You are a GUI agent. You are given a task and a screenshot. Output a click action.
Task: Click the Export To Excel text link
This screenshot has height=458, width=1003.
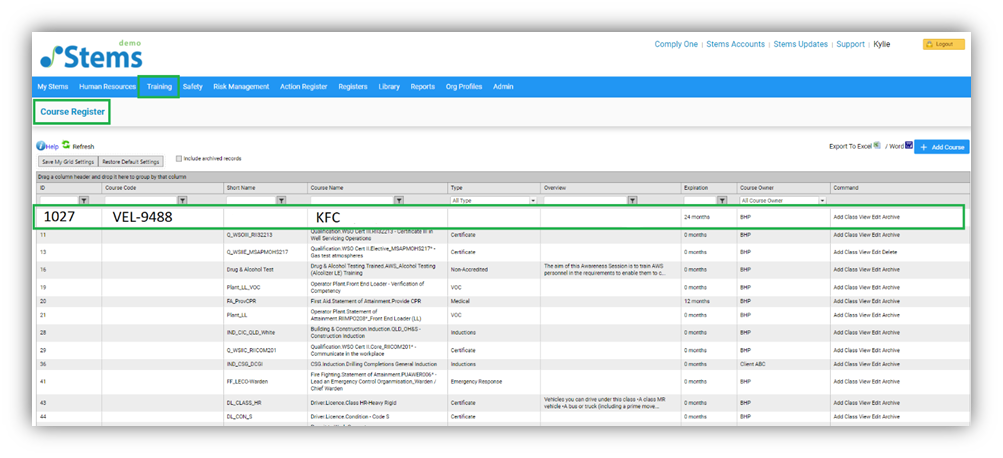tap(851, 146)
